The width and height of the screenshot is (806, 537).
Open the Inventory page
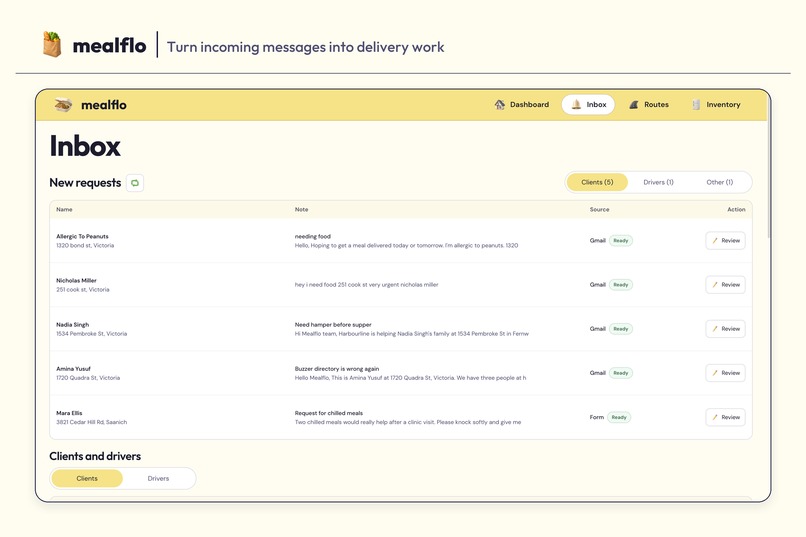[717, 105]
